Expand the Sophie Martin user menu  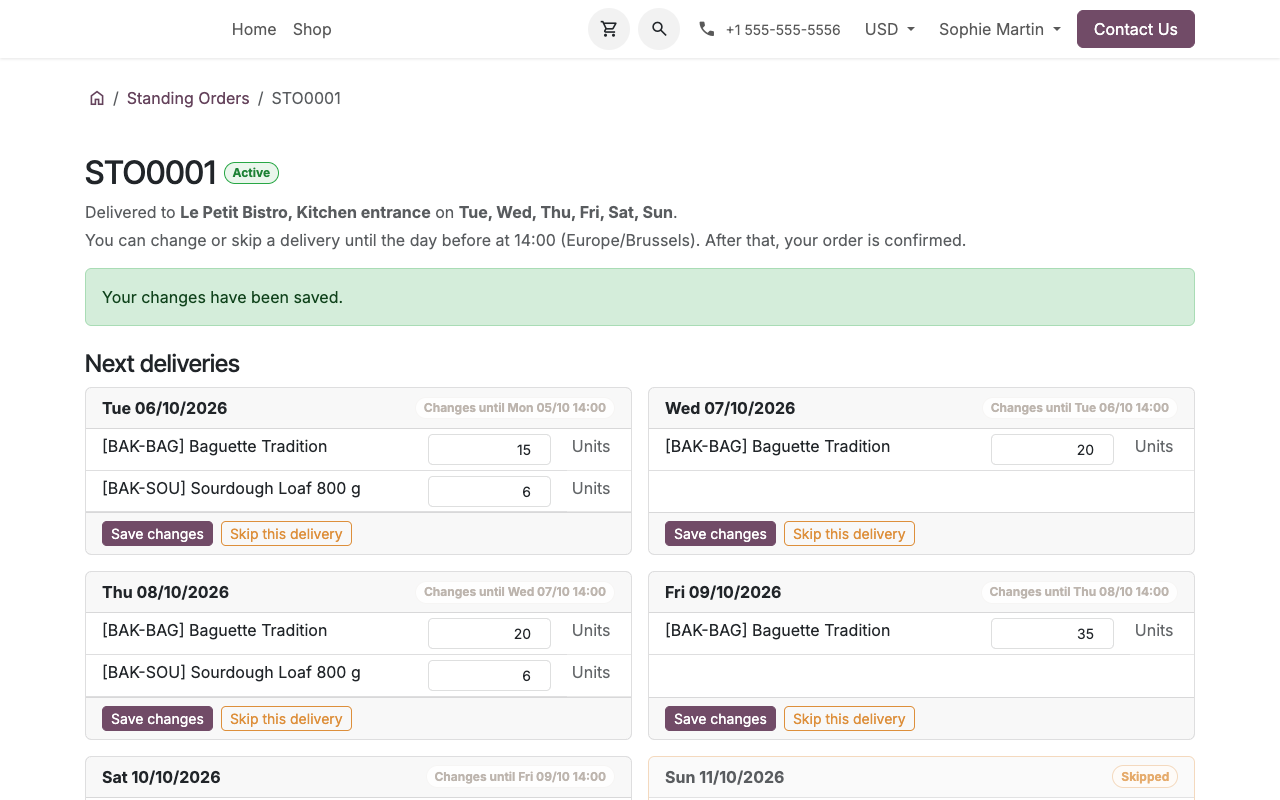pos(1000,29)
